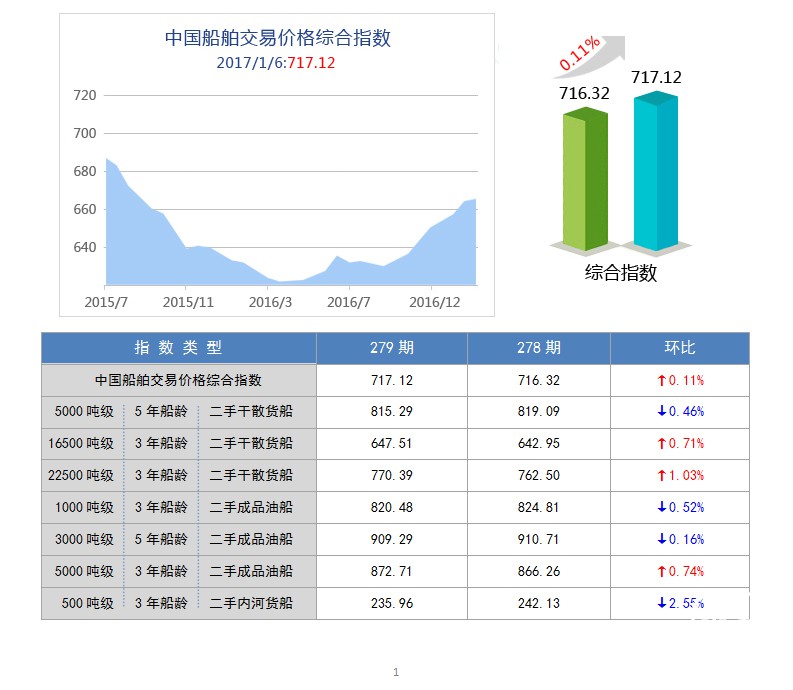Select the 2015/11 x-axis label

[x=188, y=302]
